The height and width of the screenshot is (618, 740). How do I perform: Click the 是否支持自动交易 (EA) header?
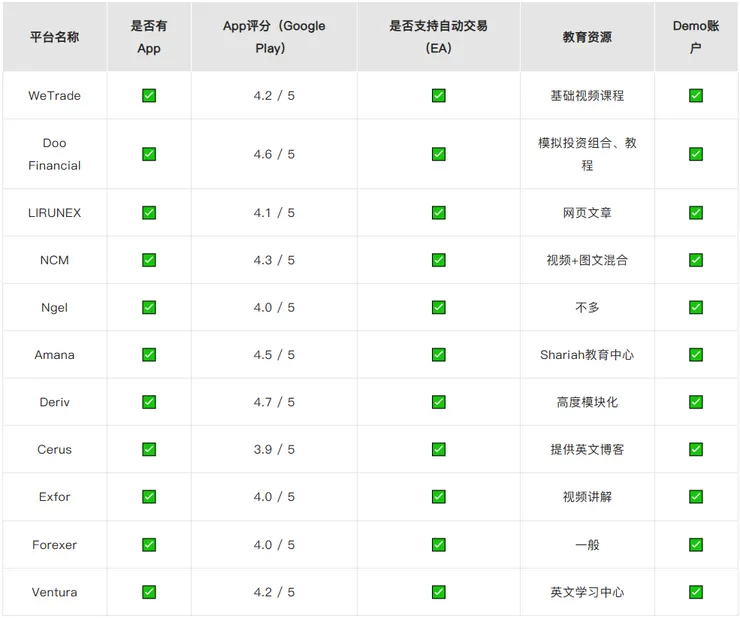439,37
